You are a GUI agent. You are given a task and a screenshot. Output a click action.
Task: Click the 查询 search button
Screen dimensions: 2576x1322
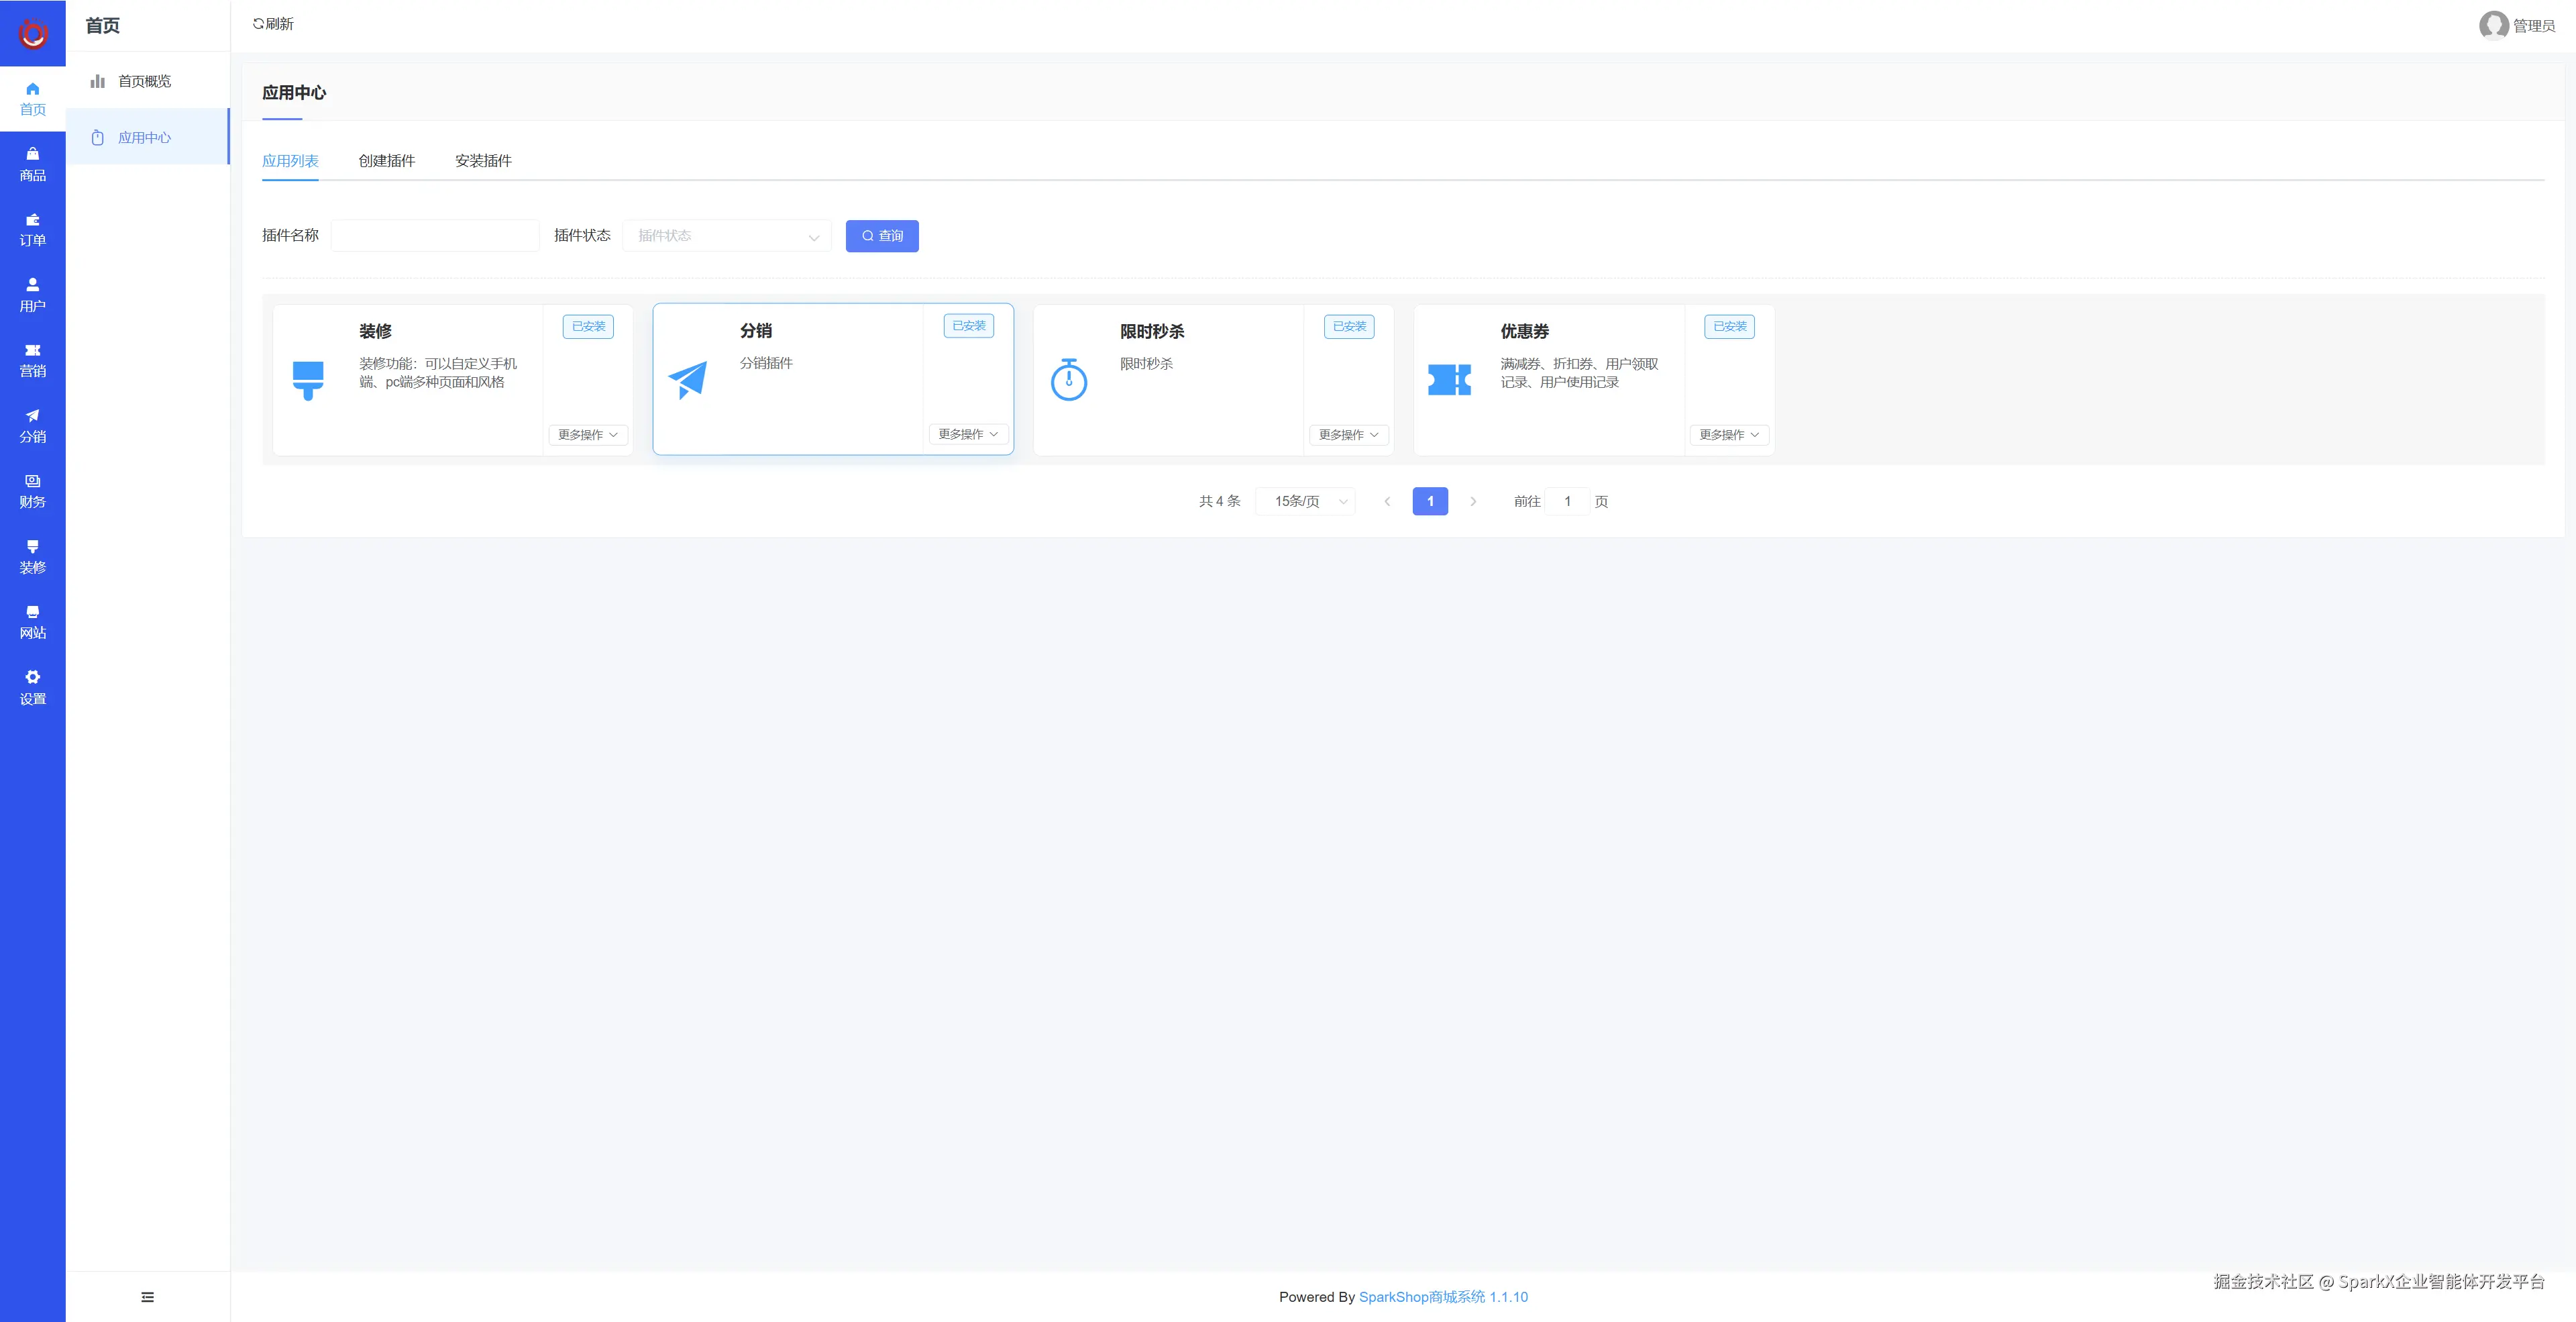[x=881, y=236]
